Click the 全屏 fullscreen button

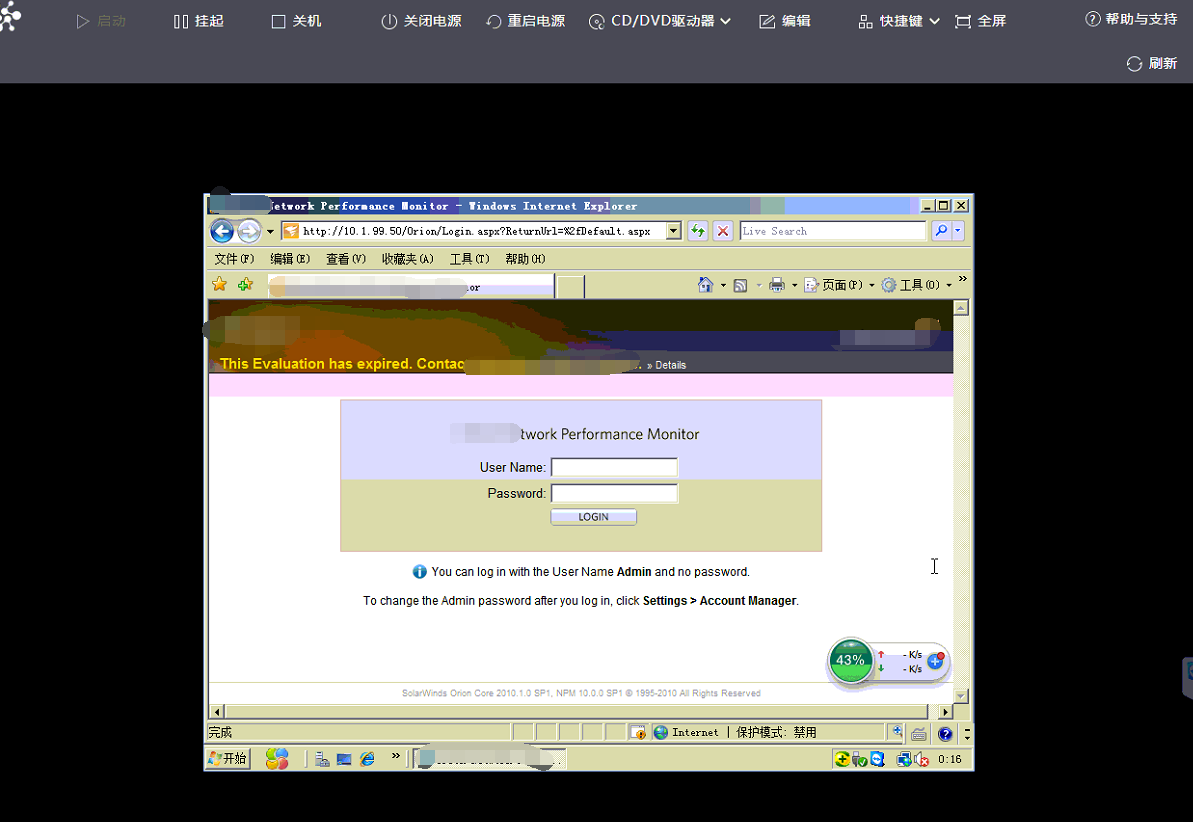pos(981,21)
